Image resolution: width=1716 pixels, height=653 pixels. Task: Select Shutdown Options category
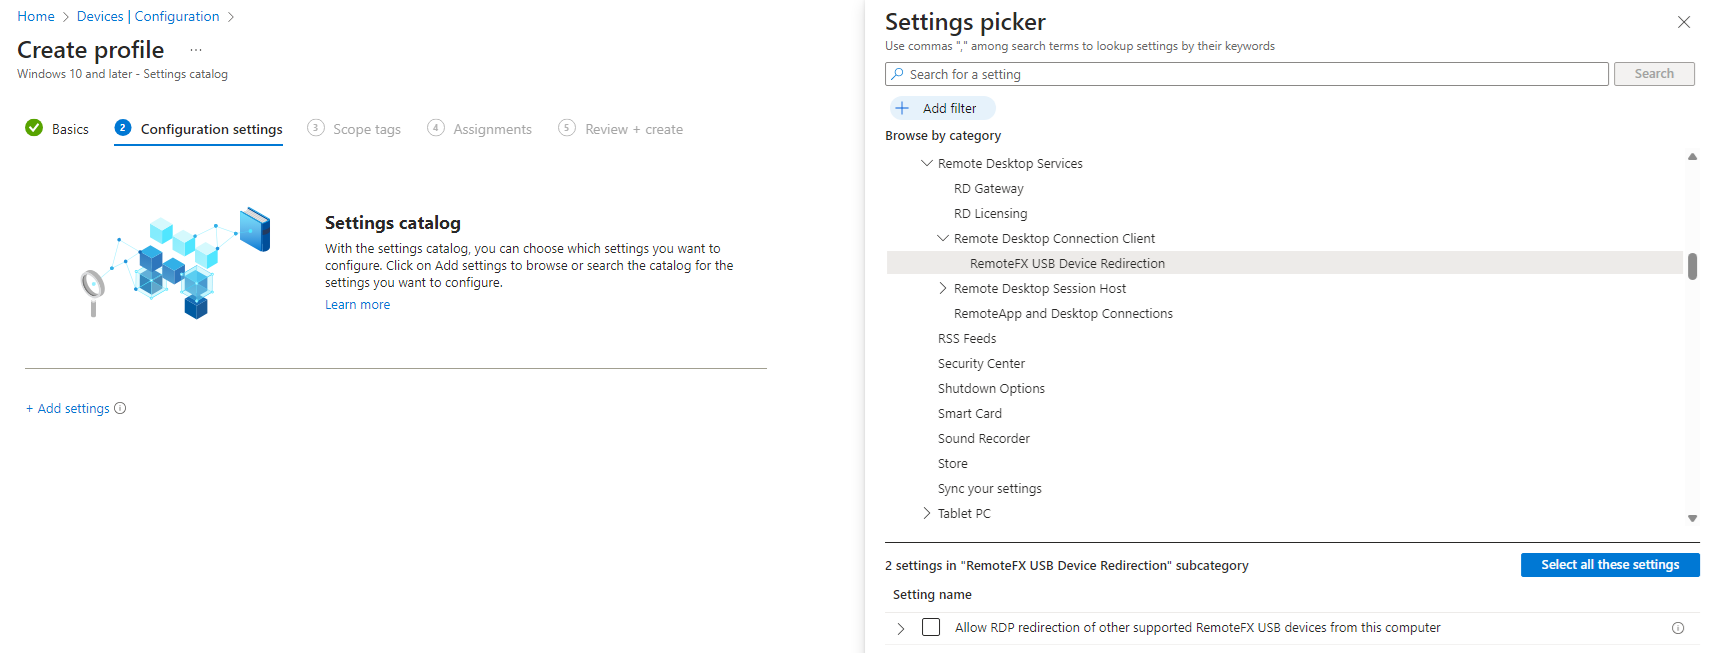(991, 388)
